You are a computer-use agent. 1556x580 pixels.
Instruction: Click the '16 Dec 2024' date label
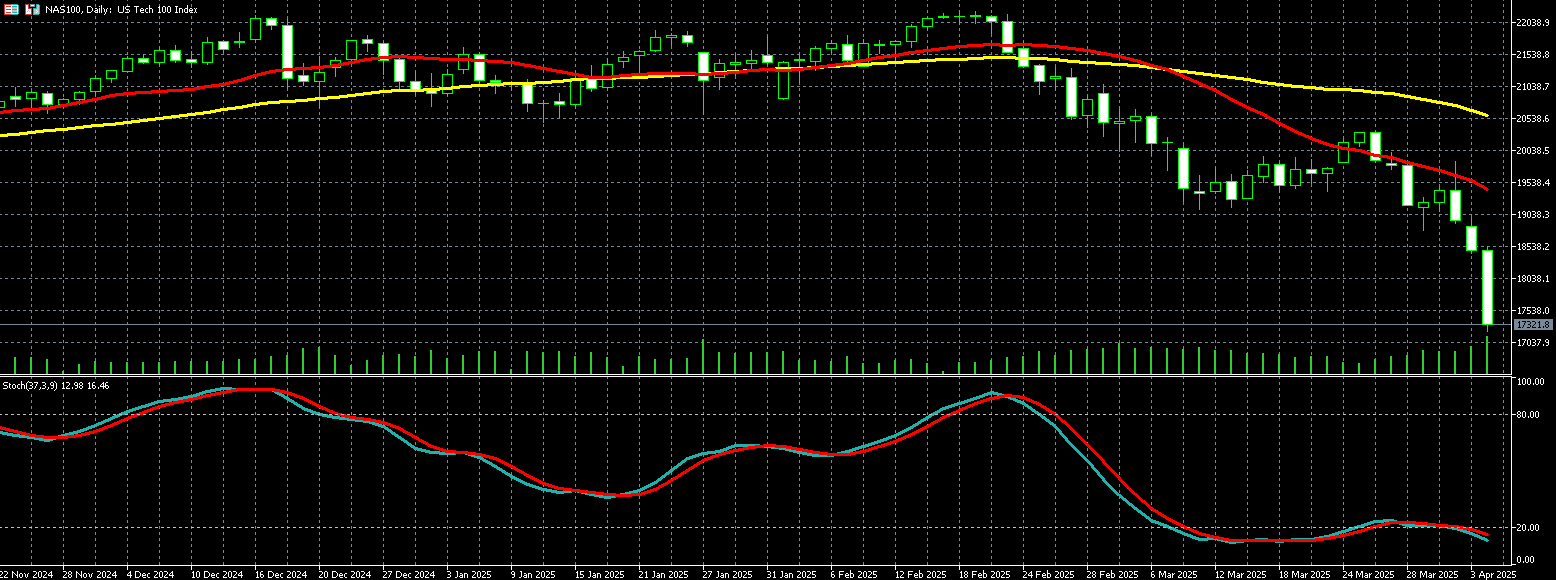[x=280, y=575]
